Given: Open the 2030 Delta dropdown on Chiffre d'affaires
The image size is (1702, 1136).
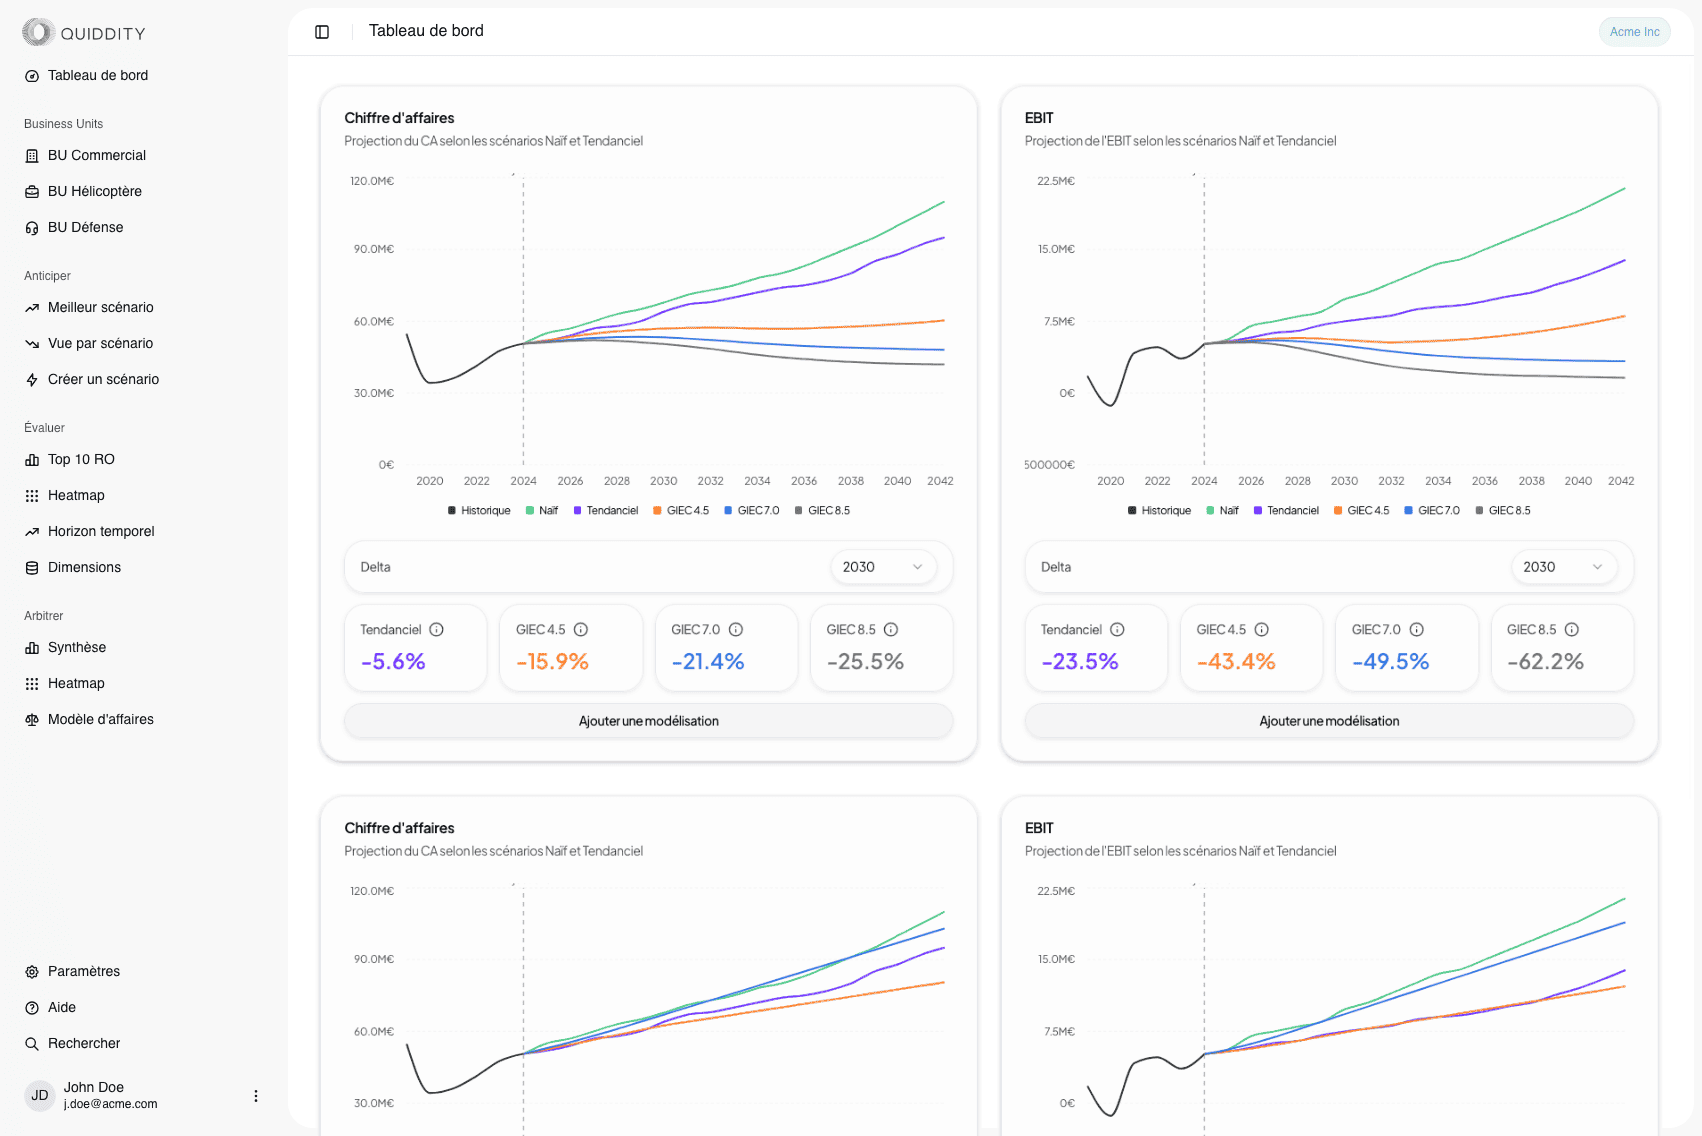Looking at the screenshot, I should pyautogui.click(x=883, y=566).
